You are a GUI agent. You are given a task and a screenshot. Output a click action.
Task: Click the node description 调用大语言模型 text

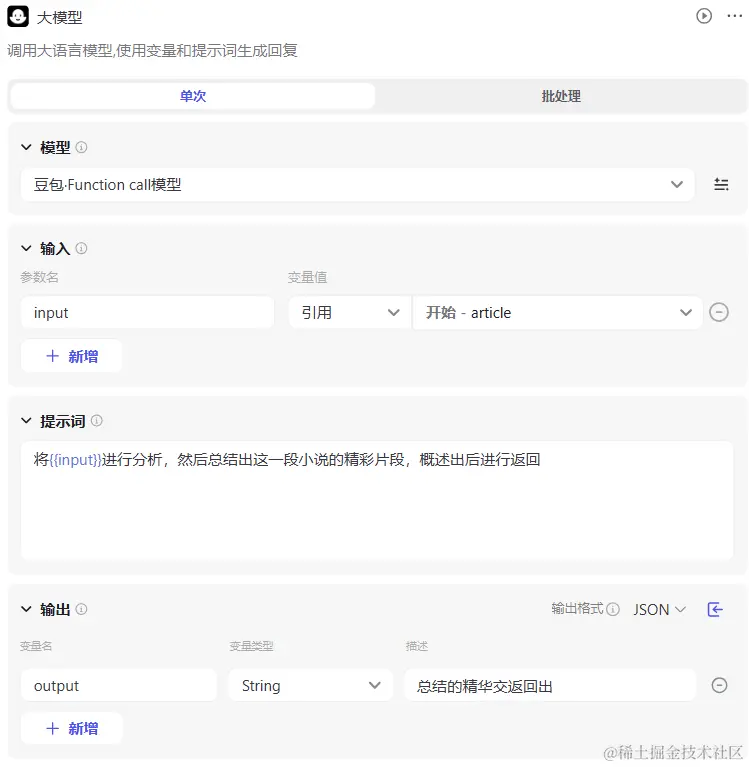pyautogui.click(x=152, y=50)
